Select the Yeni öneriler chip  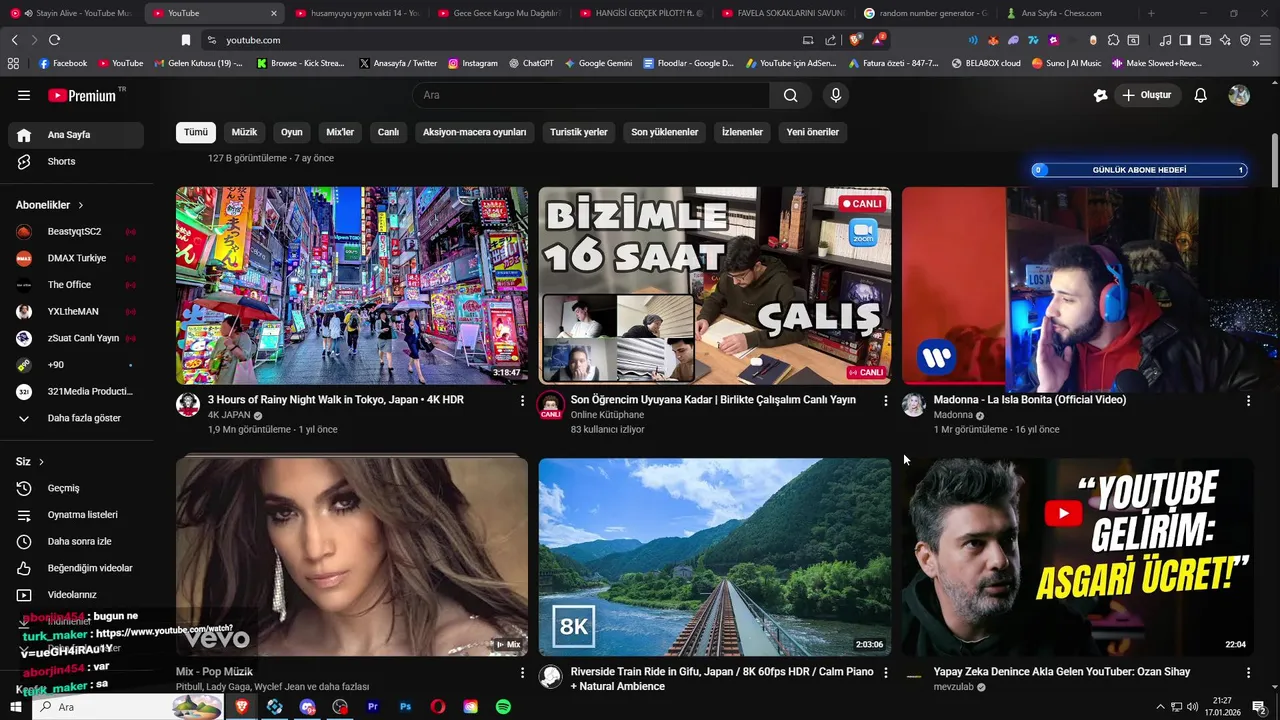point(813,132)
